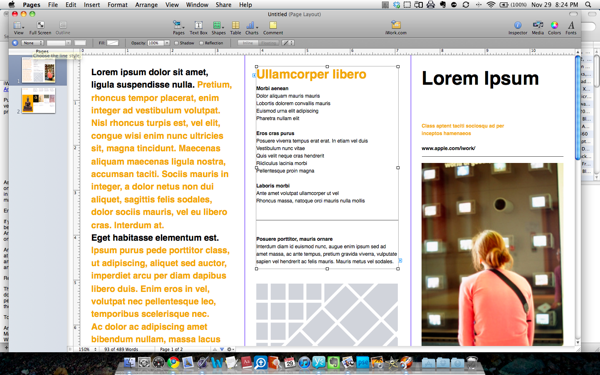Open the Arrange menu
This screenshot has width=600, height=375.
coord(146,5)
